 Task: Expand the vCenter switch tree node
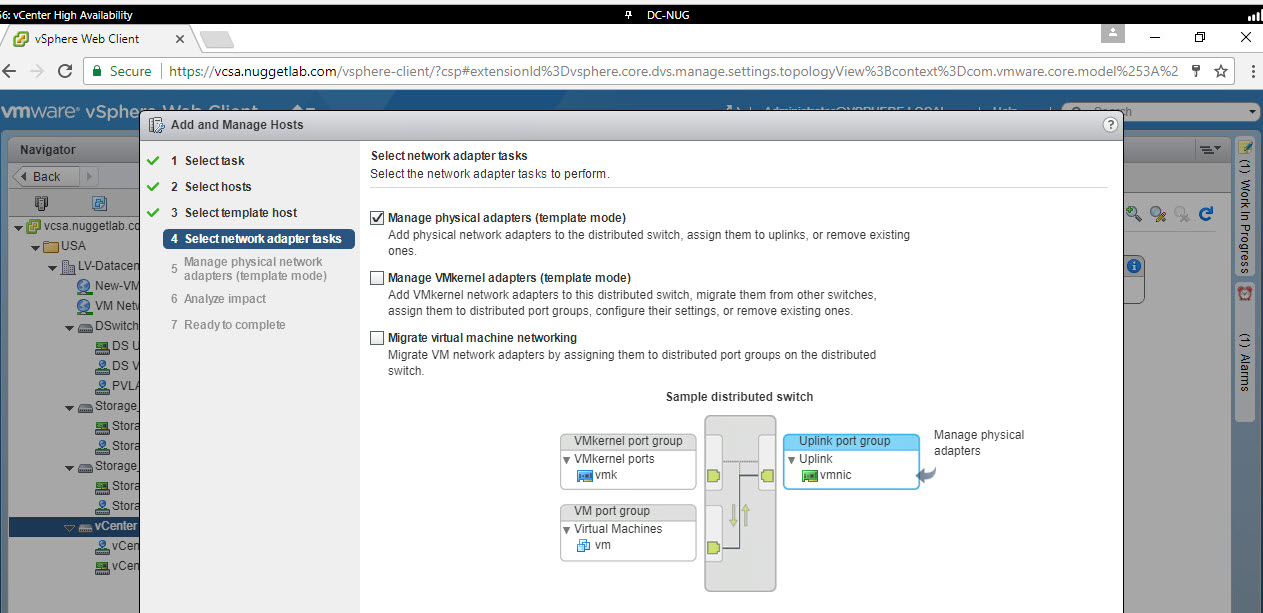coord(69,527)
